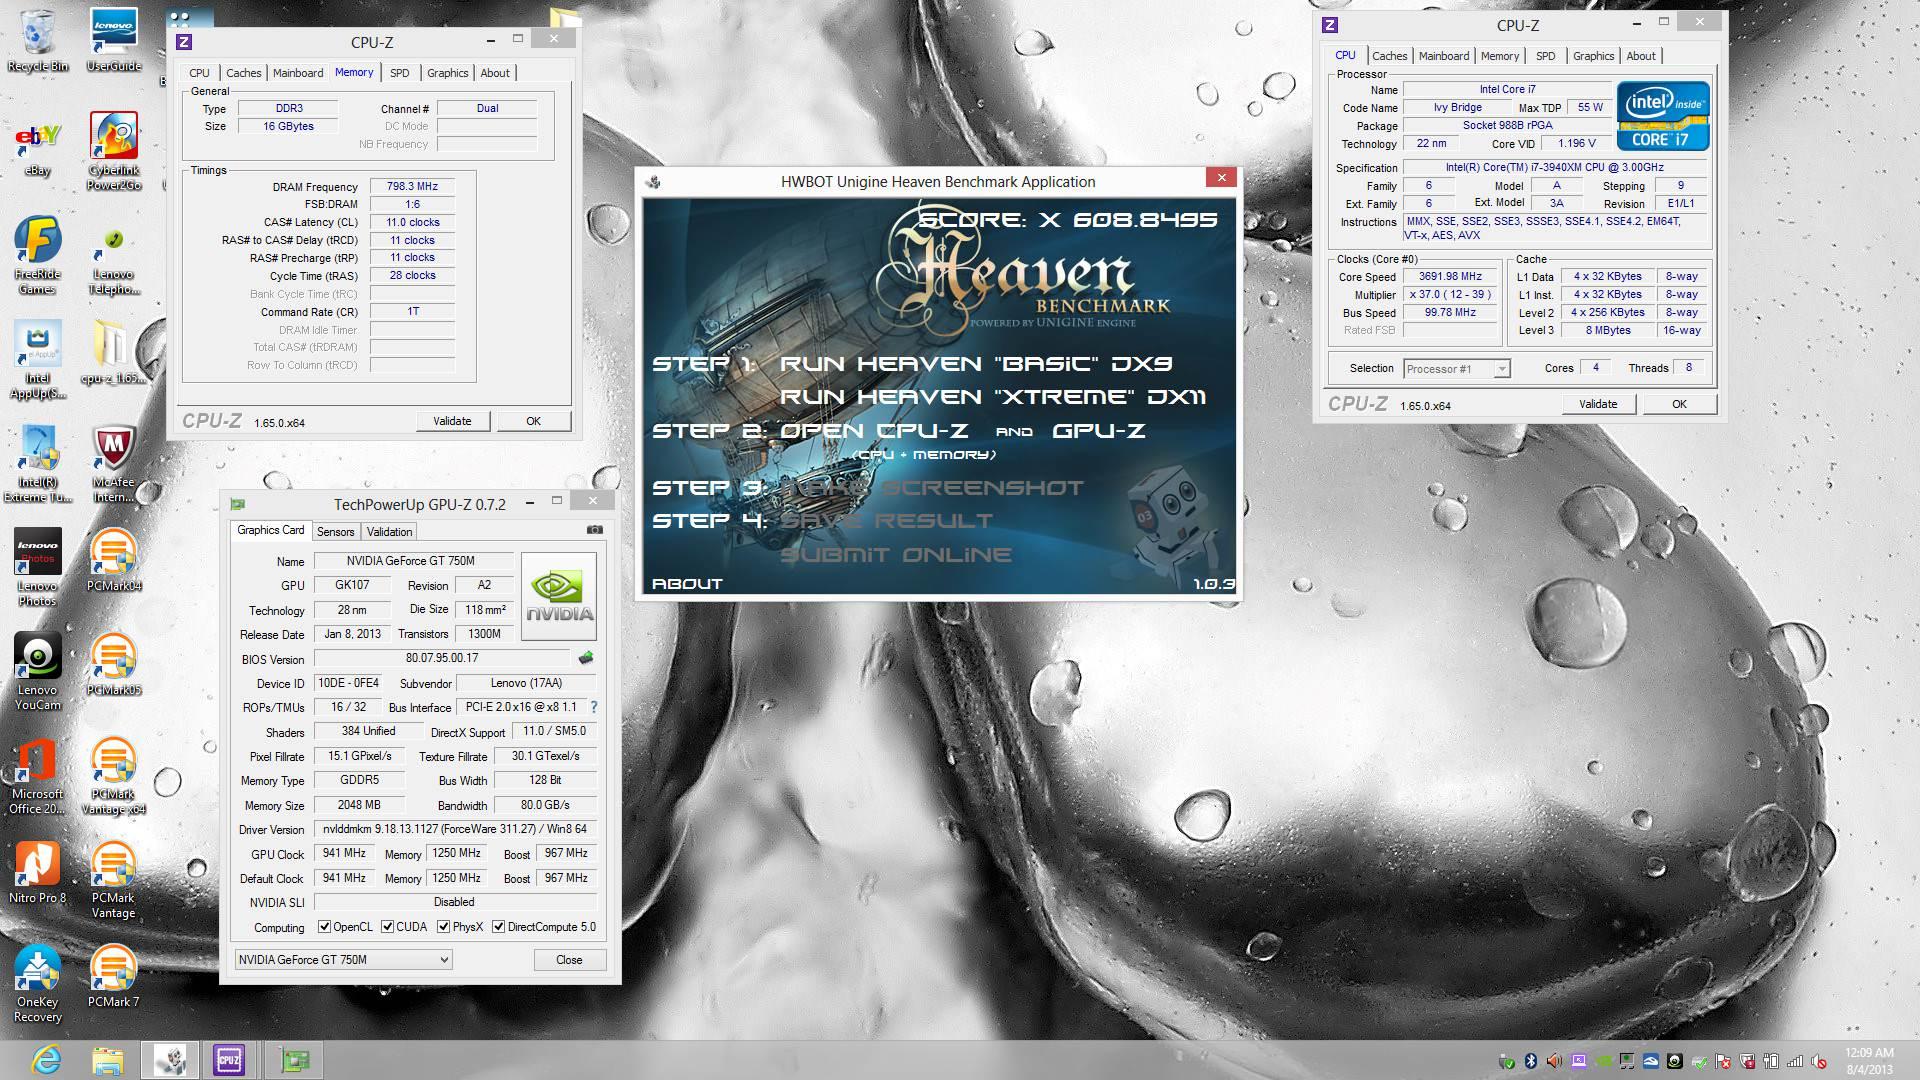Switch to the CPU-Z taskbar button
Screen dimensions: 1920x1080
click(229, 1060)
